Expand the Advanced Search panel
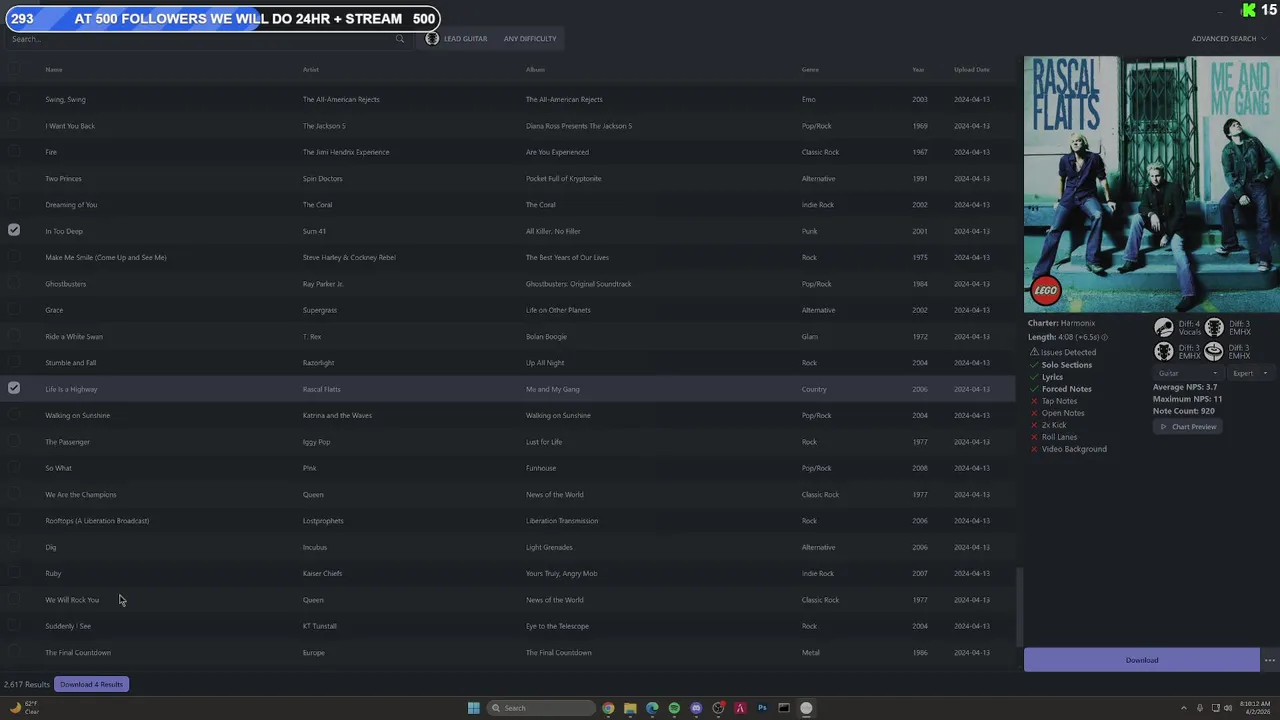Viewport: 1280px width, 720px height. 1228,39
